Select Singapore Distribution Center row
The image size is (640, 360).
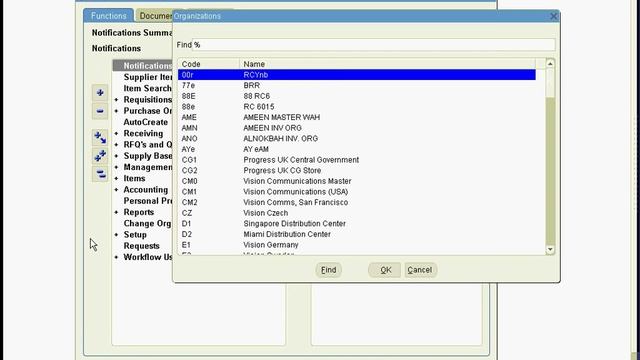pos(357,223)
